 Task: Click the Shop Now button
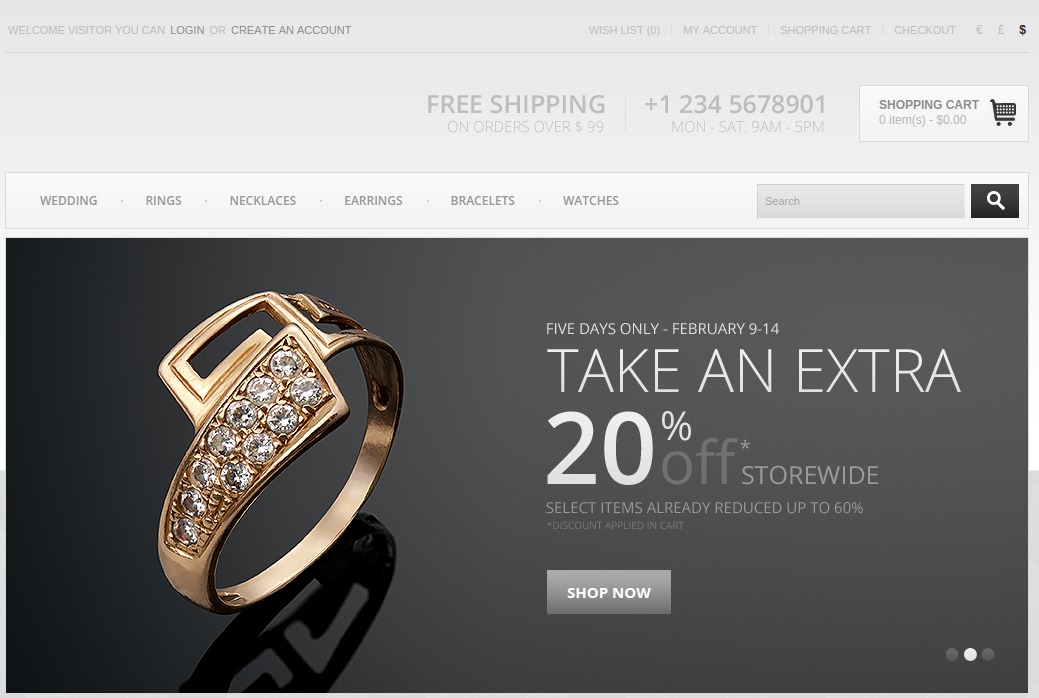pos(608,592)
